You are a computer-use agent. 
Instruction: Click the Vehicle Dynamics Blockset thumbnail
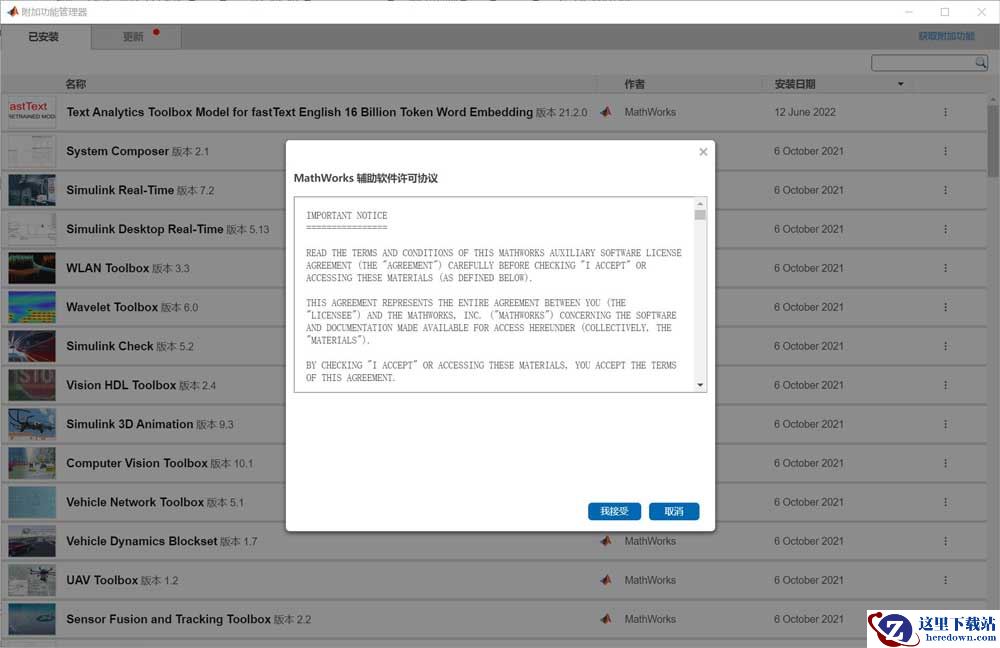[x=32, y=541]
